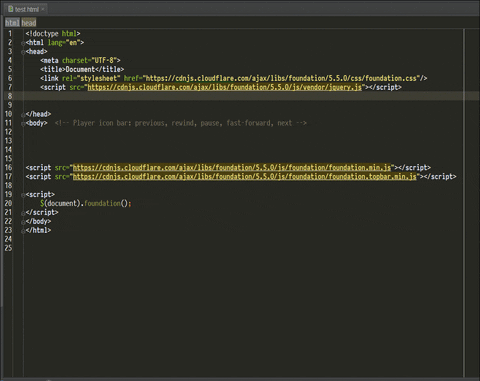This screenshot has height=381, width=480.
Task: Click line number 9 in gutter
Action: pyautogui.click(x=10, y=105)
